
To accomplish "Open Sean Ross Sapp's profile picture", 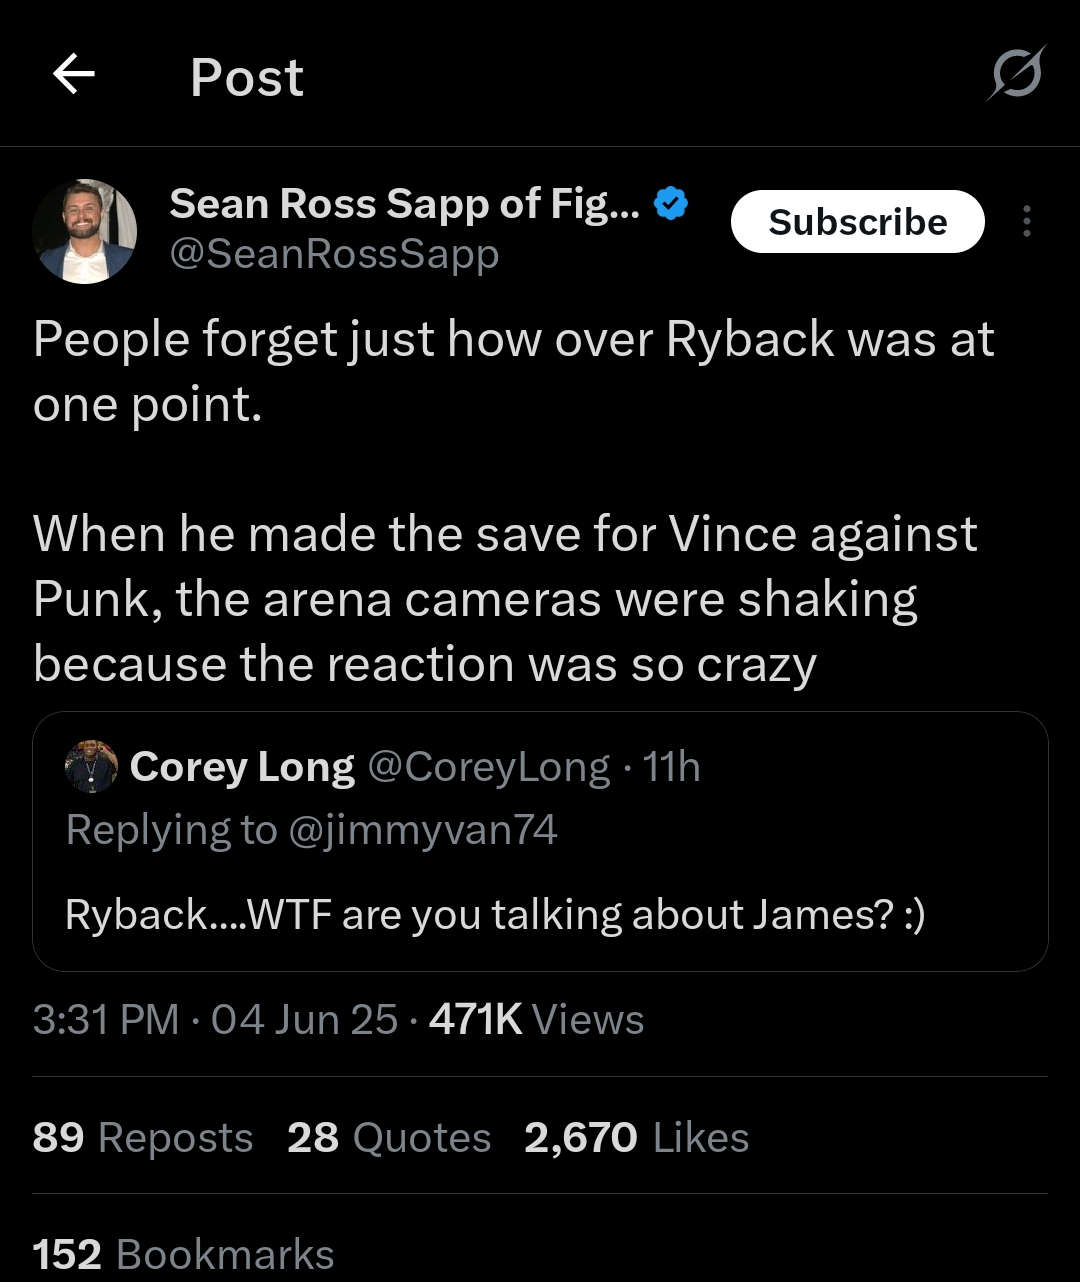I will click(x=85, y=231).
